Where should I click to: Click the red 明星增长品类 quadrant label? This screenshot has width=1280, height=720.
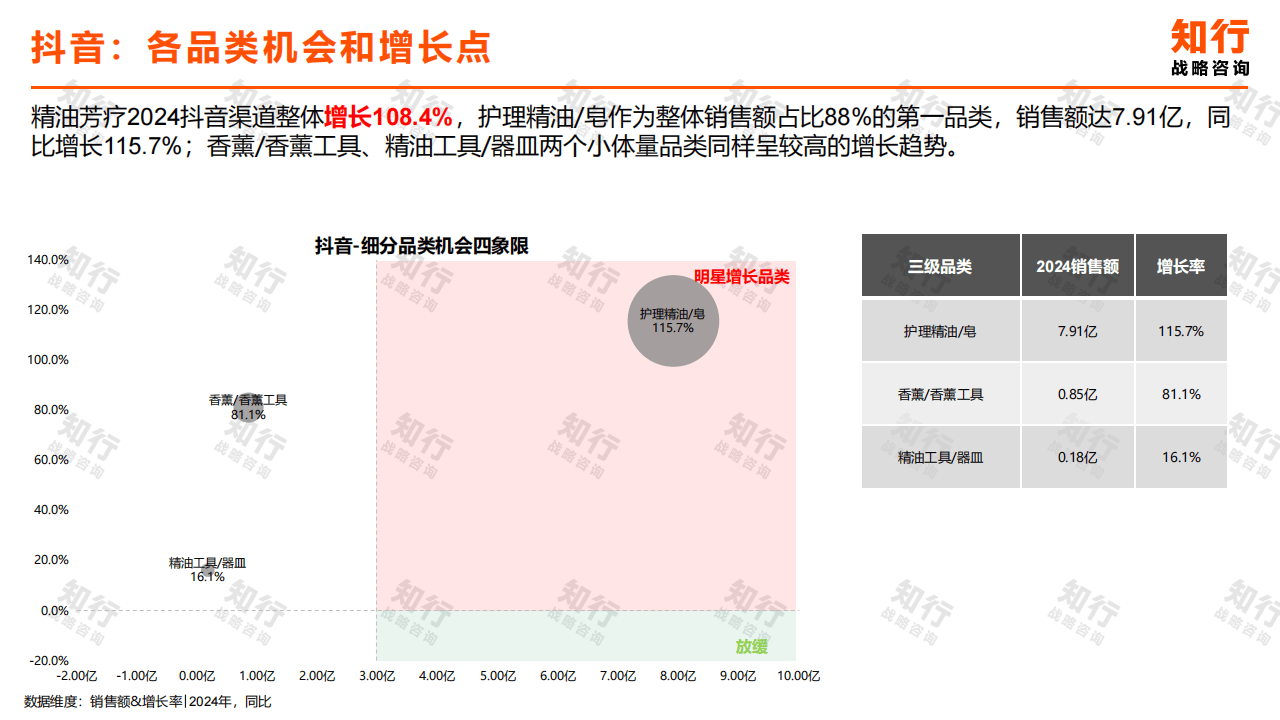click(x=742, y=277)
